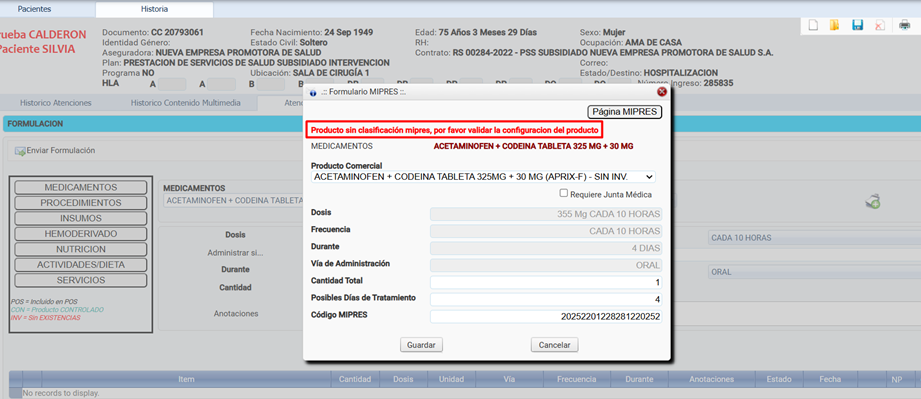Select the INSUMOS category button
The height and width of the screenshot is (399, 921).
80,218
